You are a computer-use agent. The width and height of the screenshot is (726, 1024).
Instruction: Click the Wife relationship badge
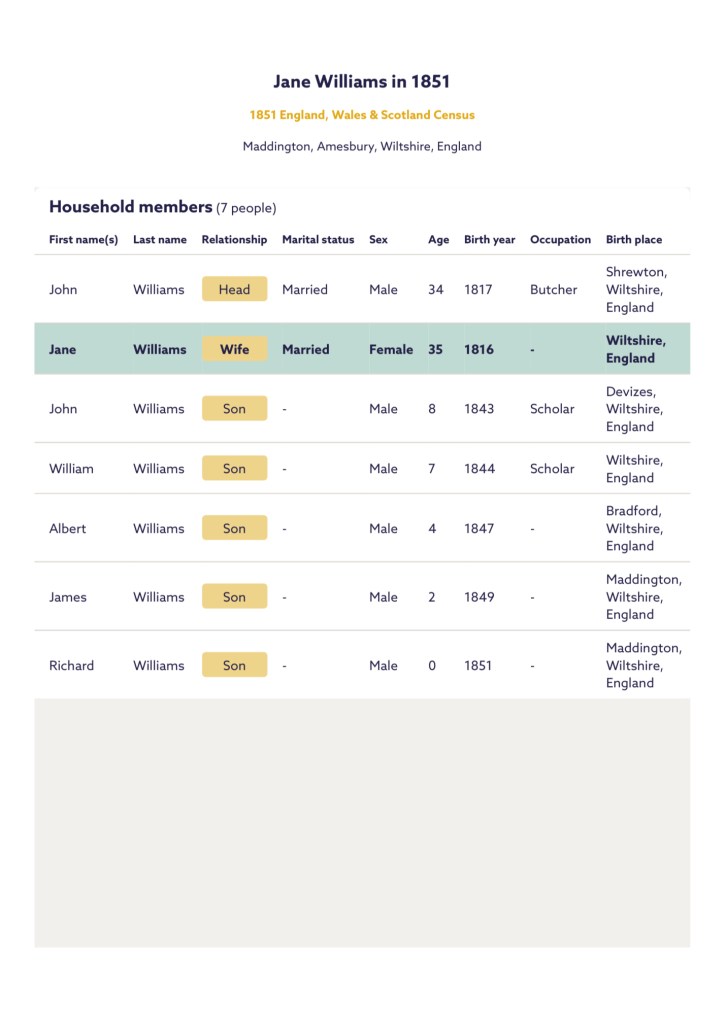click(x=234, y=349)
